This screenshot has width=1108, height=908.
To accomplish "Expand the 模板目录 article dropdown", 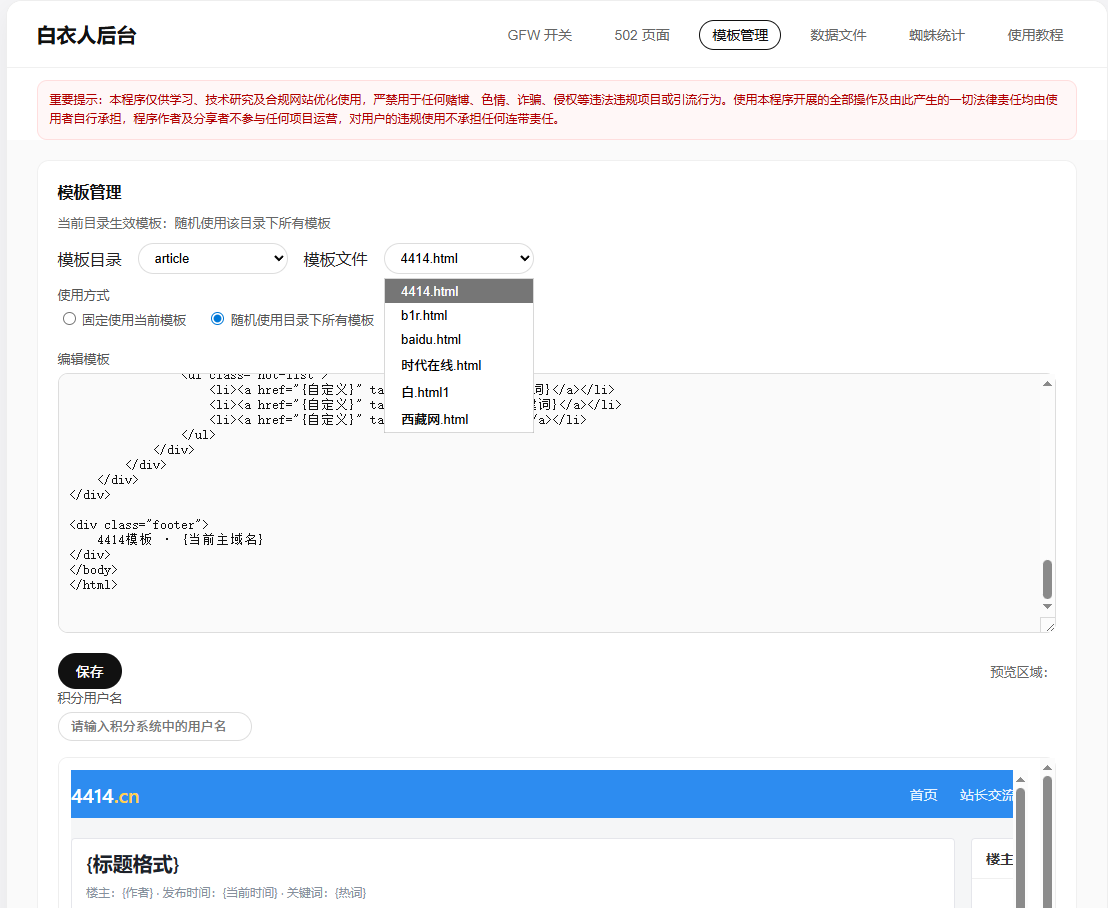I will [x=213, y=259].
